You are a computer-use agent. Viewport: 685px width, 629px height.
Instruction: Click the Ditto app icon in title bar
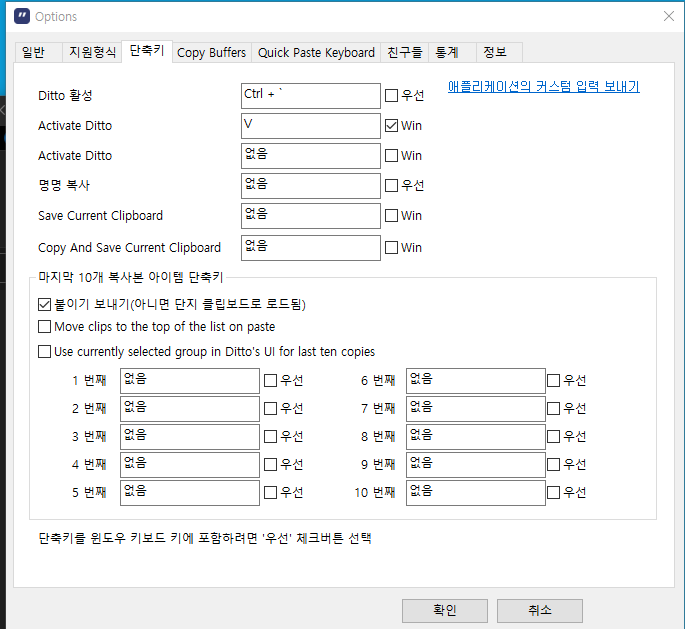pos(22,17)
